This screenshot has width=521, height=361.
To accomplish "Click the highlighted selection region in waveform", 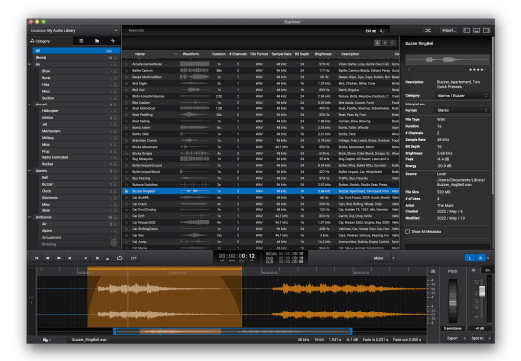I will [x=164, y=297].
